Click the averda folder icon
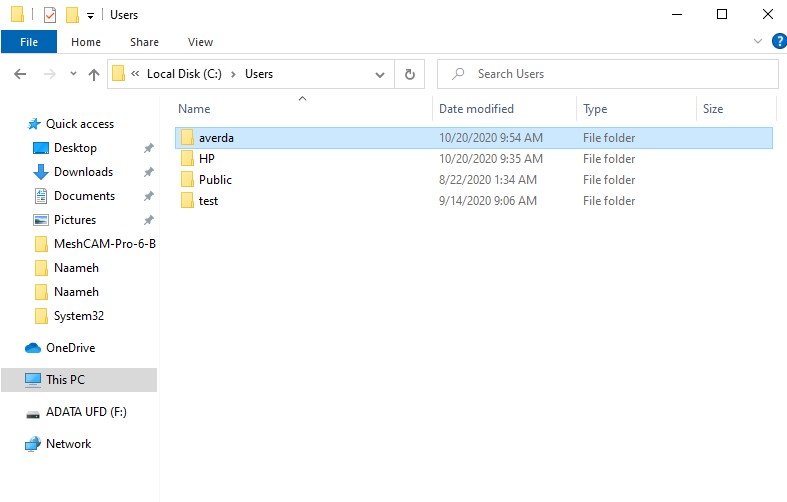 pyautogui.click(x=187, y=137)
